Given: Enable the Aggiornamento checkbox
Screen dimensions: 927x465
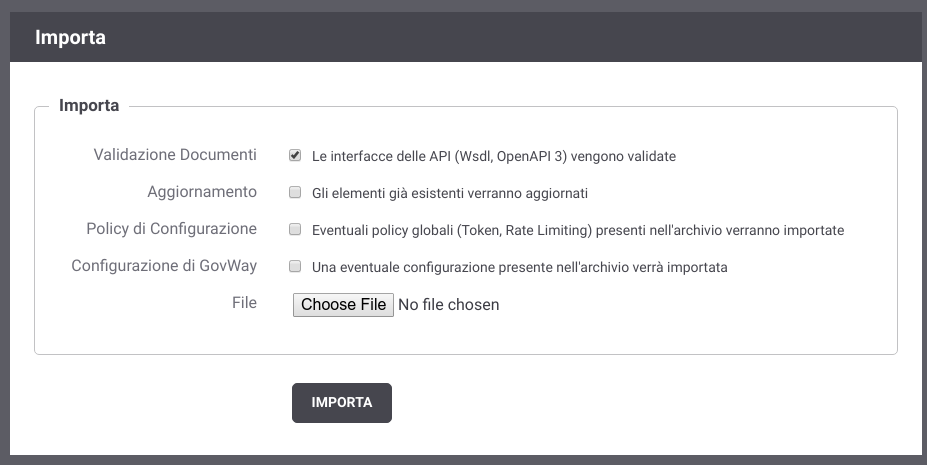Looking at the screenshot, I should [294, 192].
